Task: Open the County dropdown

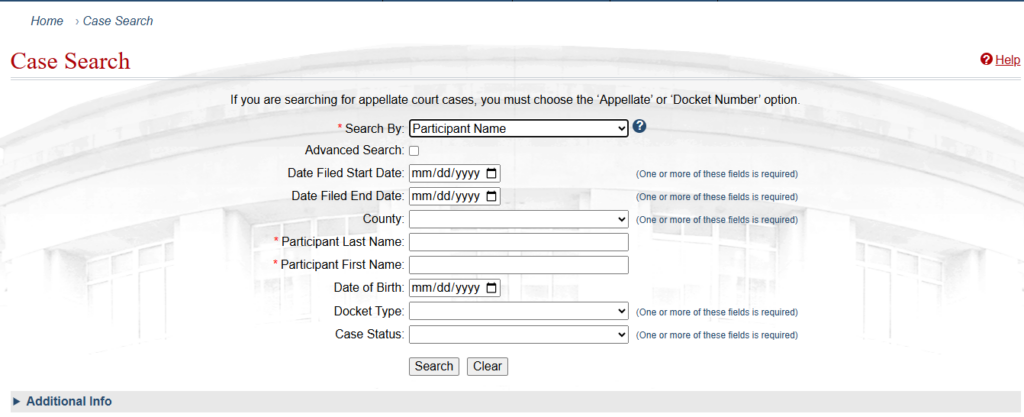Action: (518, 219)
